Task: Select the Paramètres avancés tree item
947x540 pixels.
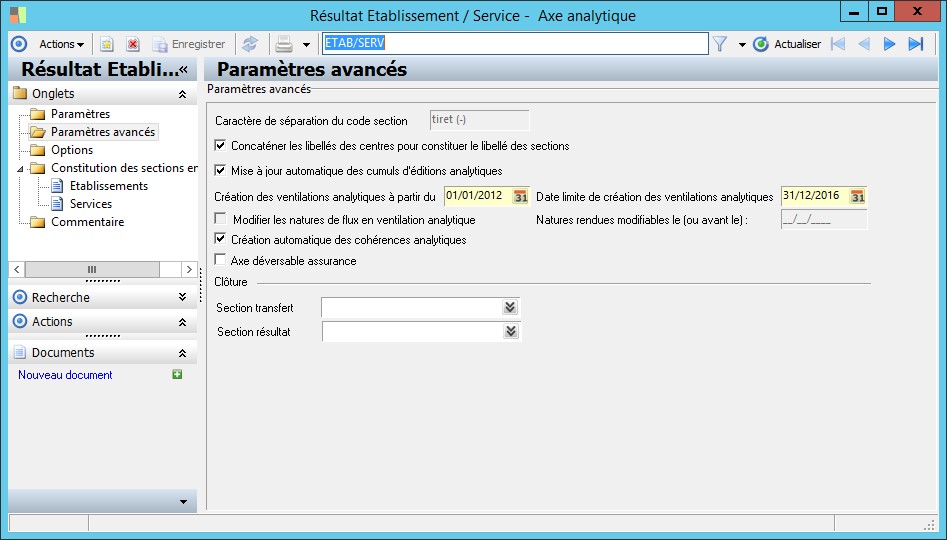Action: pyautogui.click(x=103, y=132)
